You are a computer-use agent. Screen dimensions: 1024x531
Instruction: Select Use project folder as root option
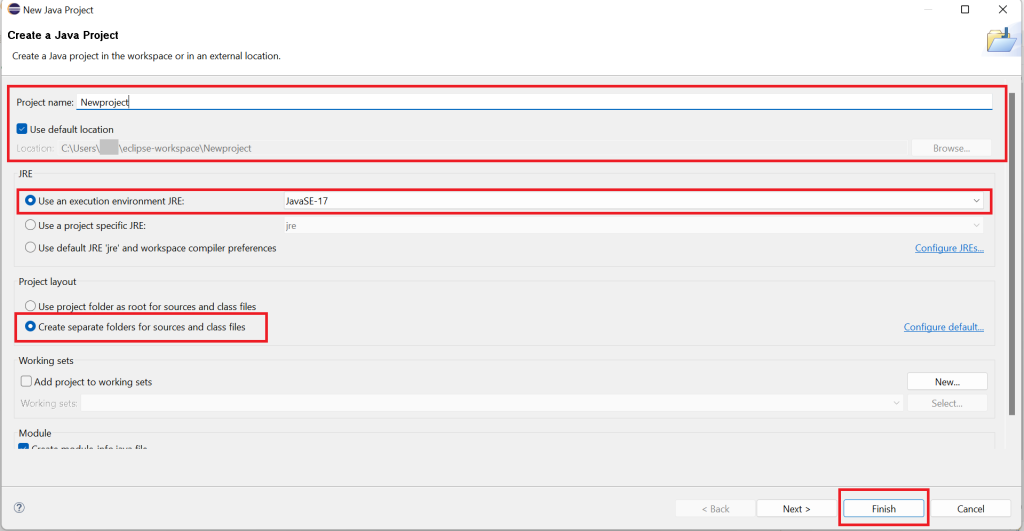pos(31,306)
